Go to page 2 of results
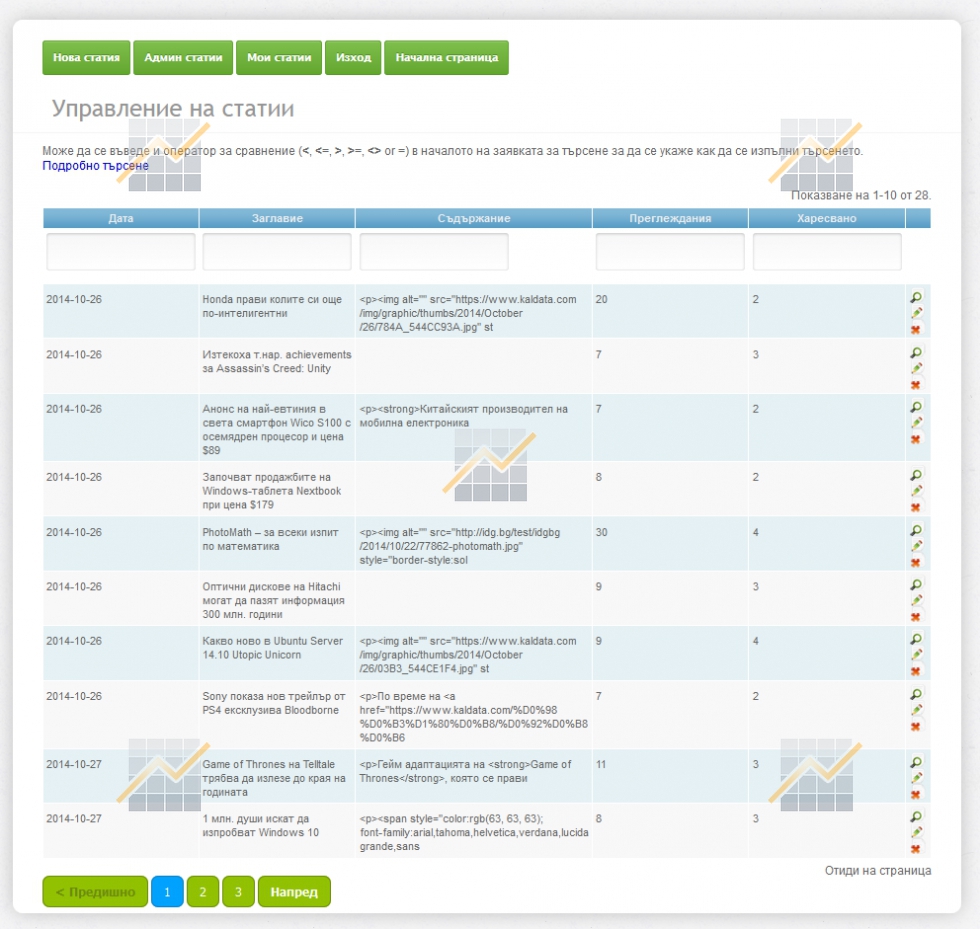Screen dimensions: 980x929 [x=202, y=892]
